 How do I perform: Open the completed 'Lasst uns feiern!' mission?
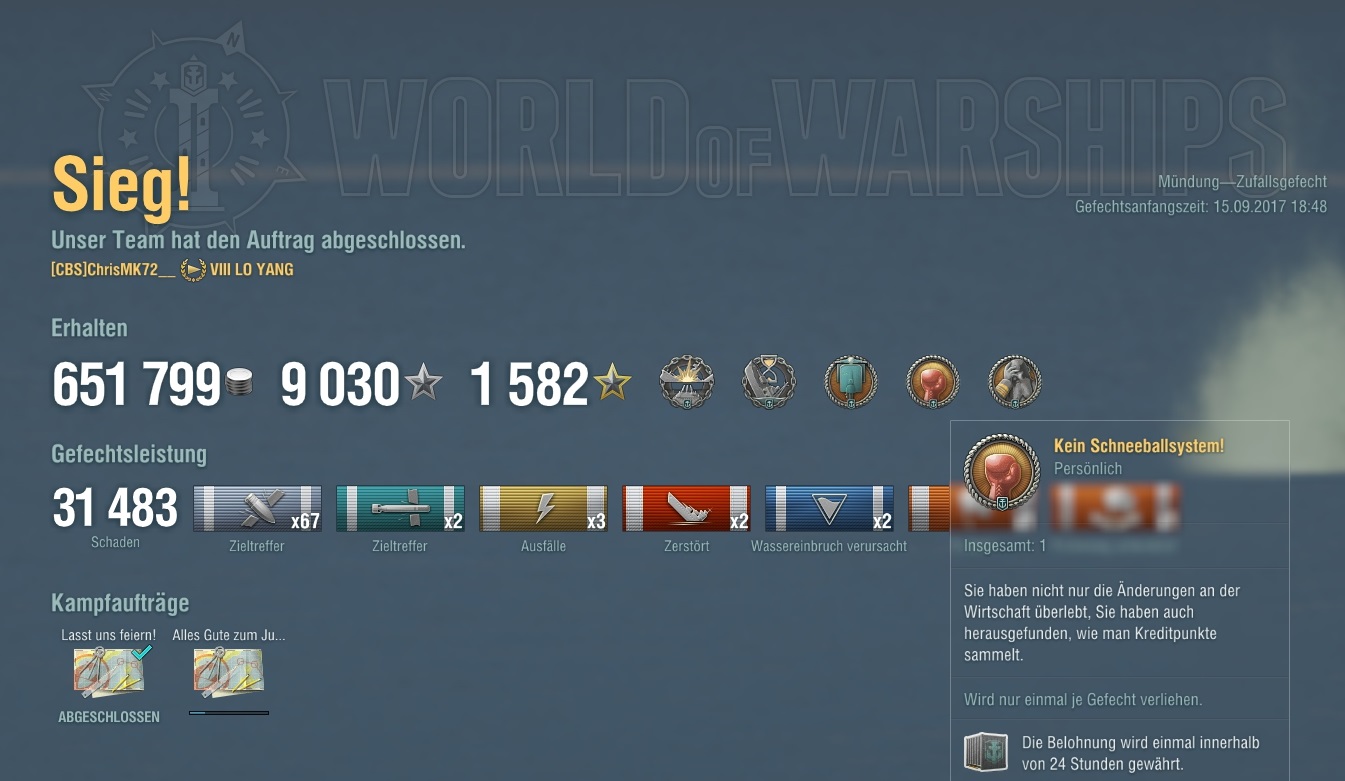[x=109, y=670]
